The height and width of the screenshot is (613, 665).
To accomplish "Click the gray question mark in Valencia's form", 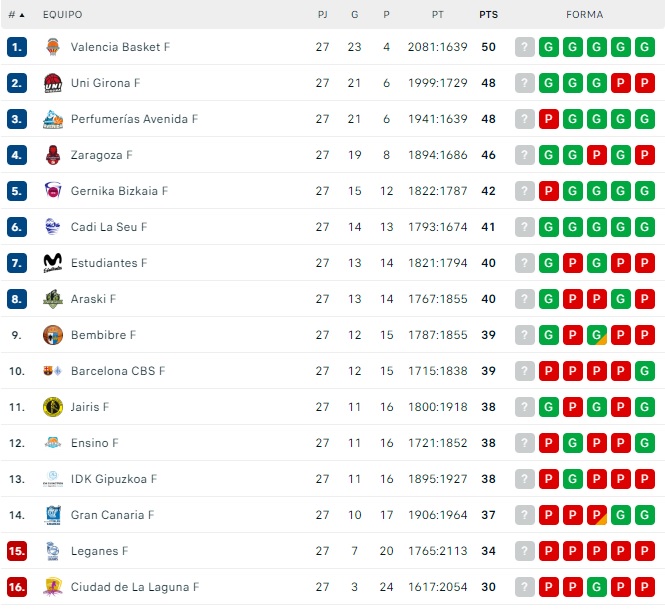I will tap(525, 47).
